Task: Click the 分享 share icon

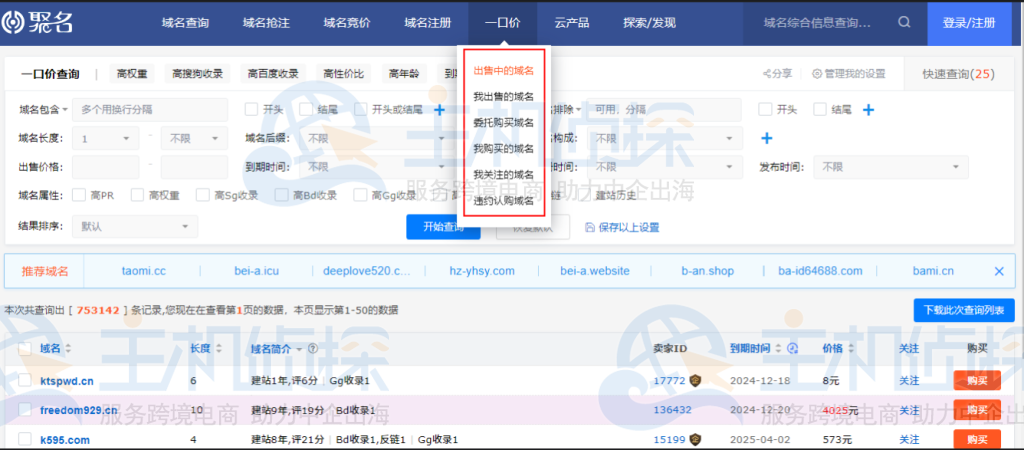Action: click(x=767, y=74)
